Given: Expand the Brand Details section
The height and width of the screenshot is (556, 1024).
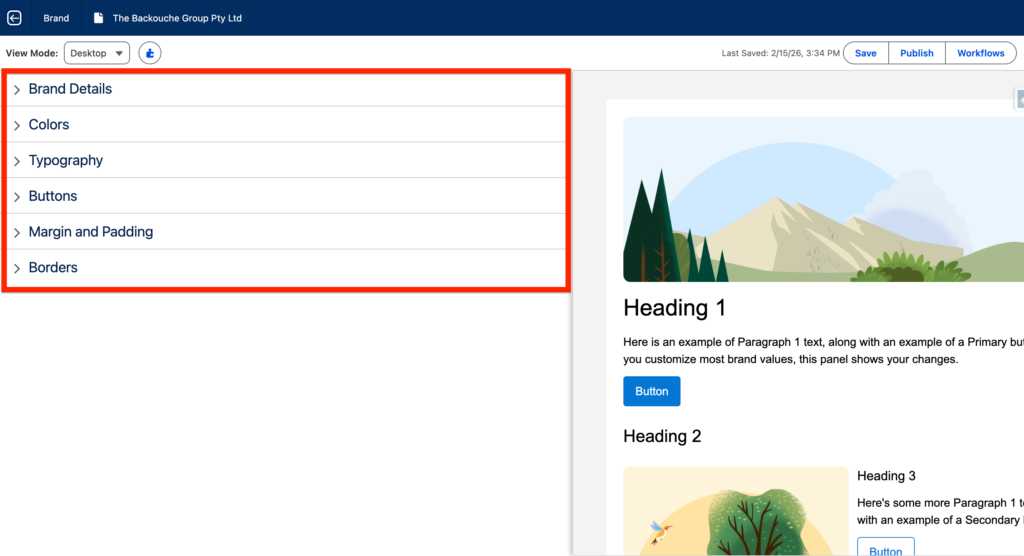Looking at the screenshot, I should tap(70, 89).
